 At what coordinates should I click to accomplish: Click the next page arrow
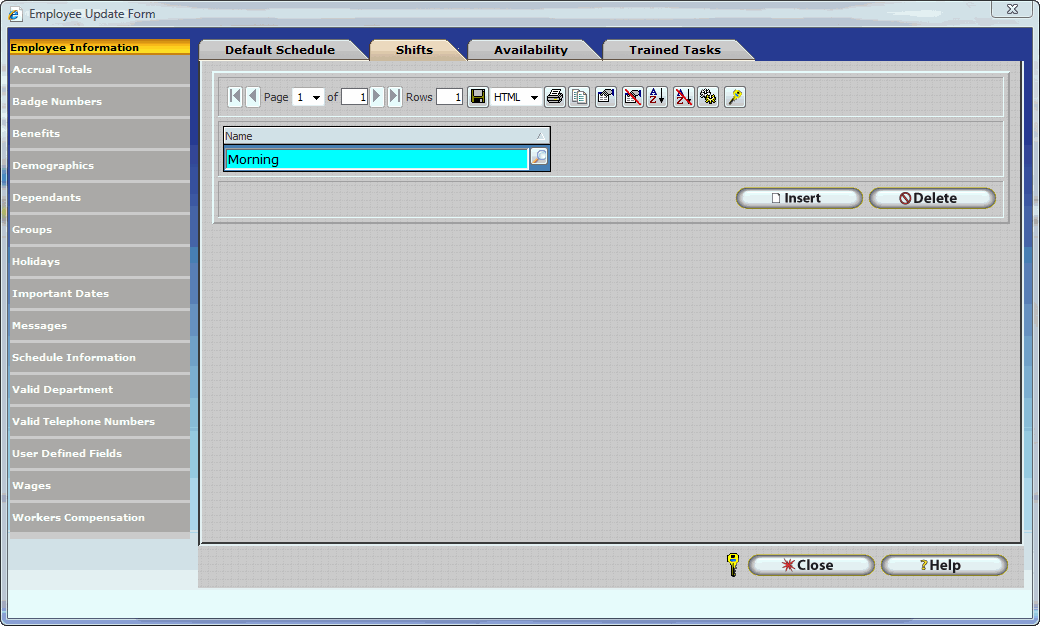click(x=377, y=97)
